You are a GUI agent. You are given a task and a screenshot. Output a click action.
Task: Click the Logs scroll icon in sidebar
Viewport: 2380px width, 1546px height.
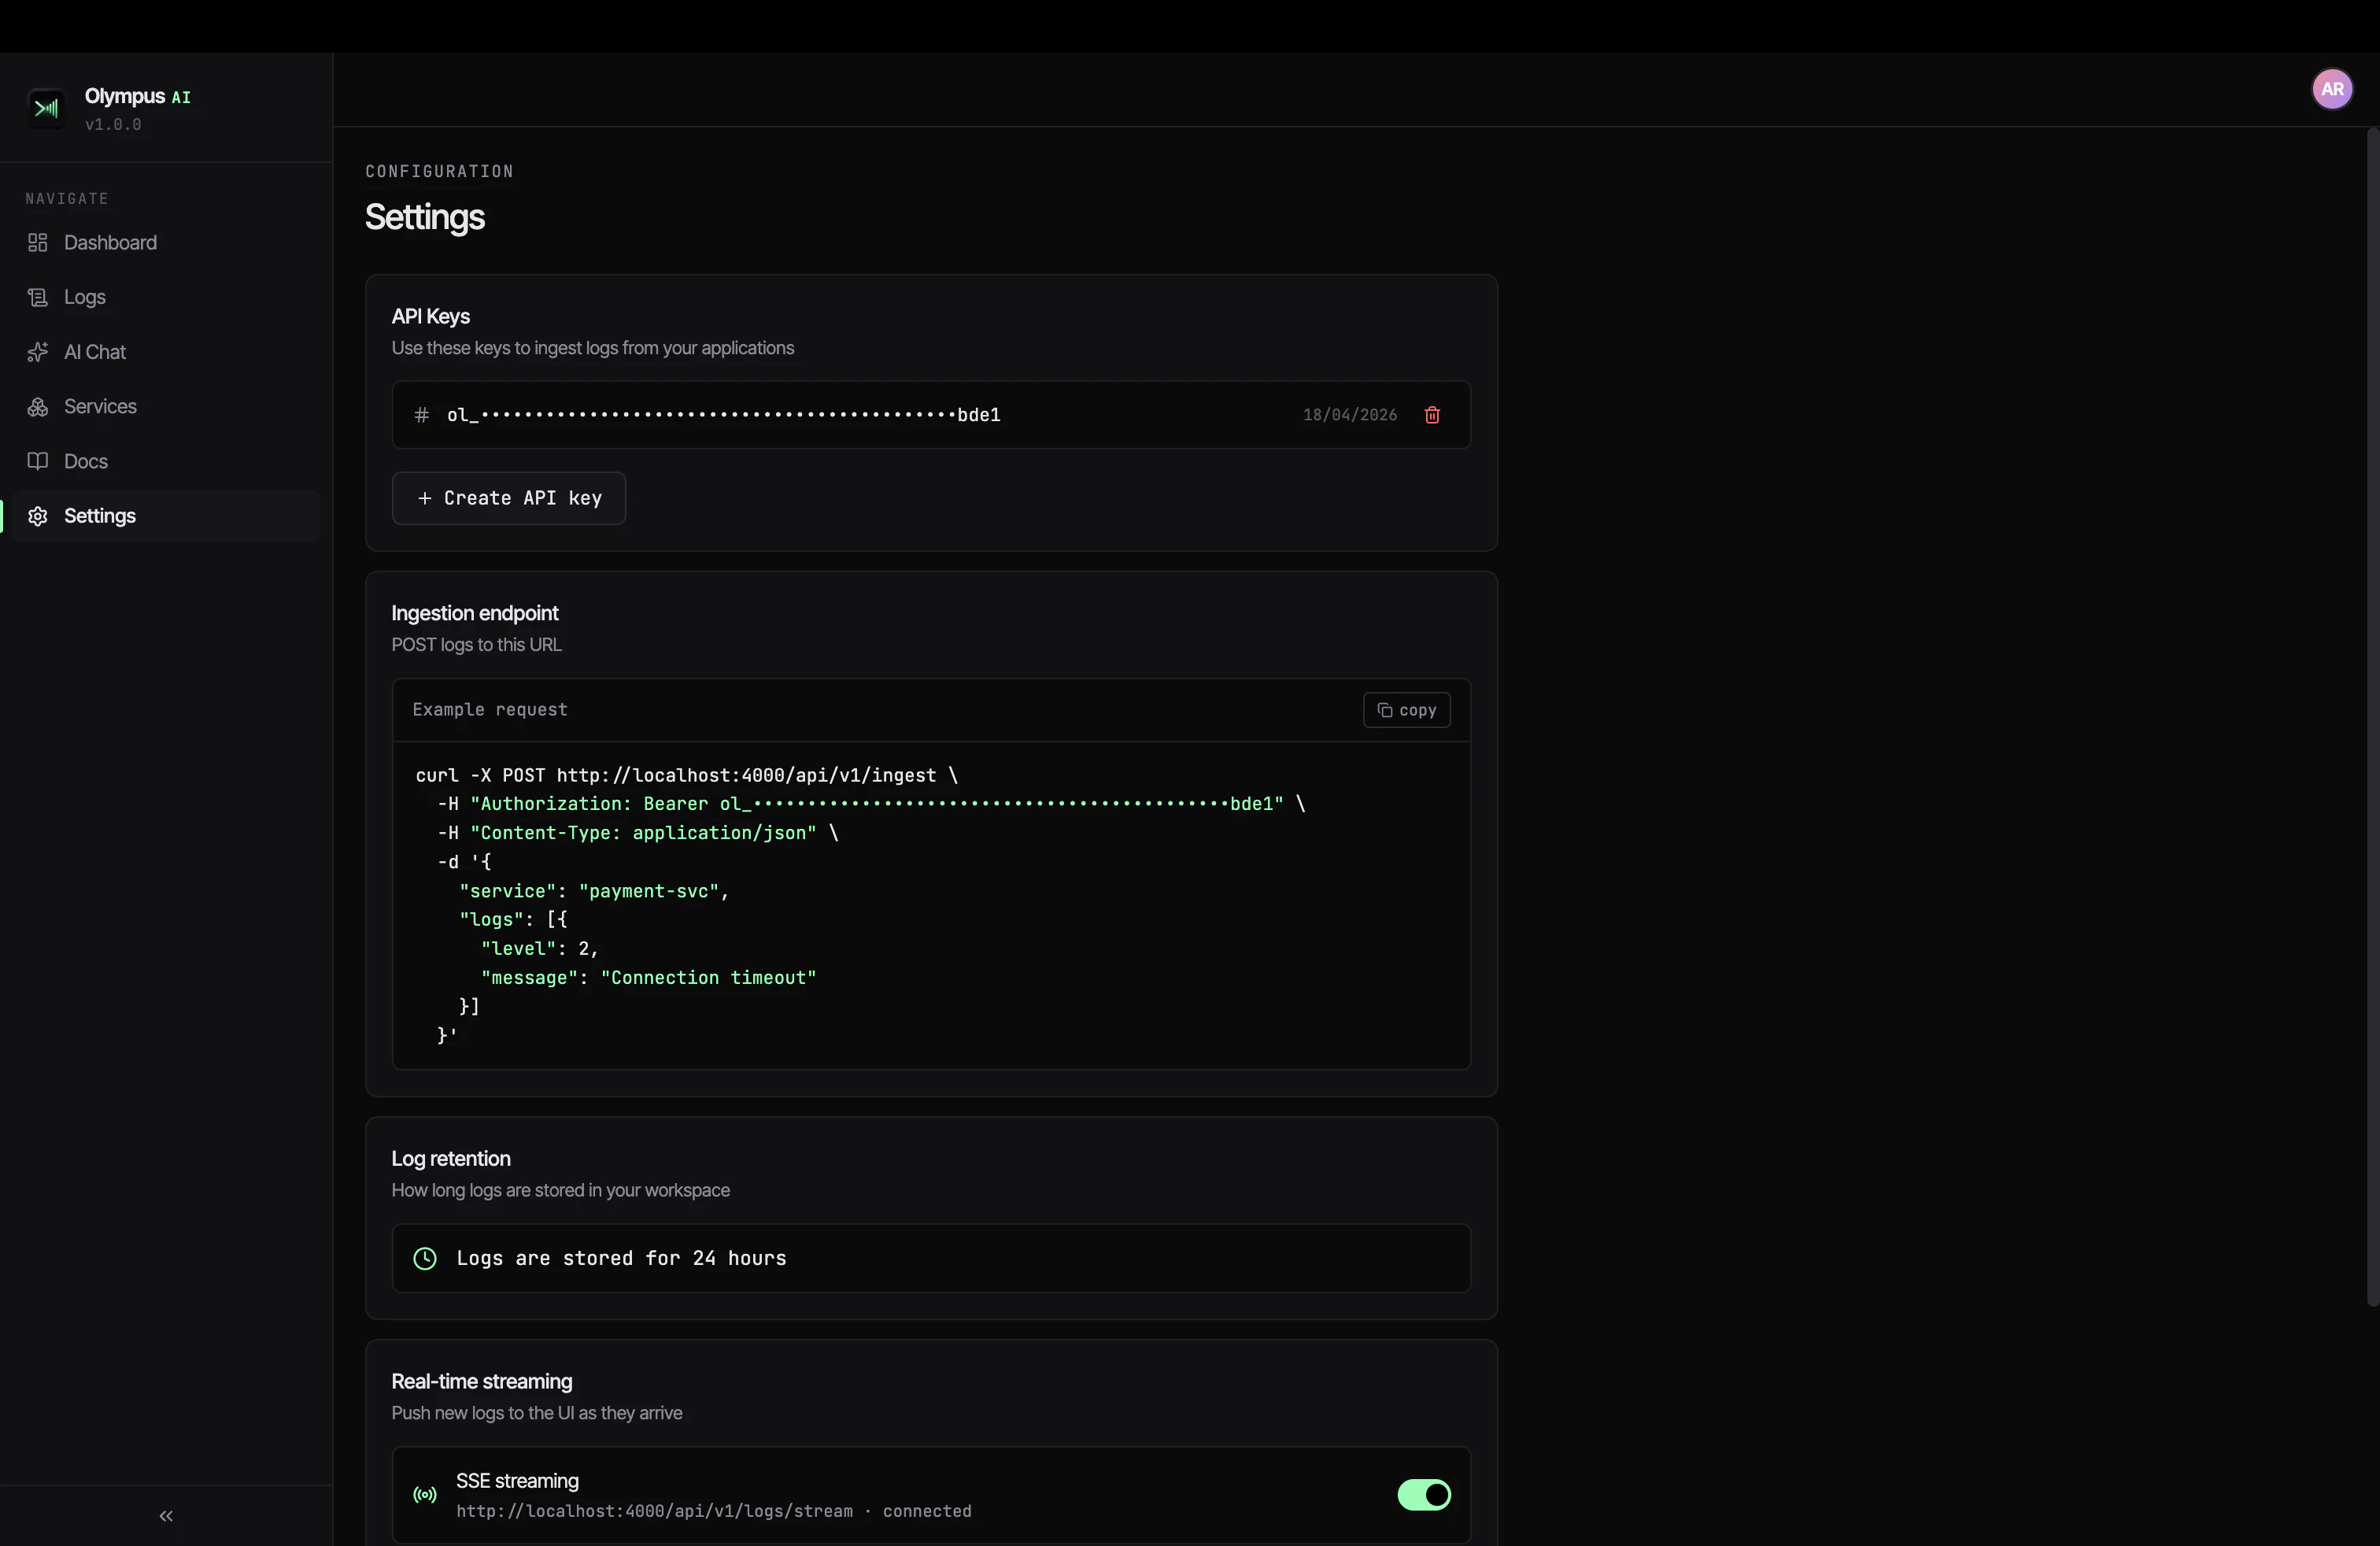coord(38,297)
